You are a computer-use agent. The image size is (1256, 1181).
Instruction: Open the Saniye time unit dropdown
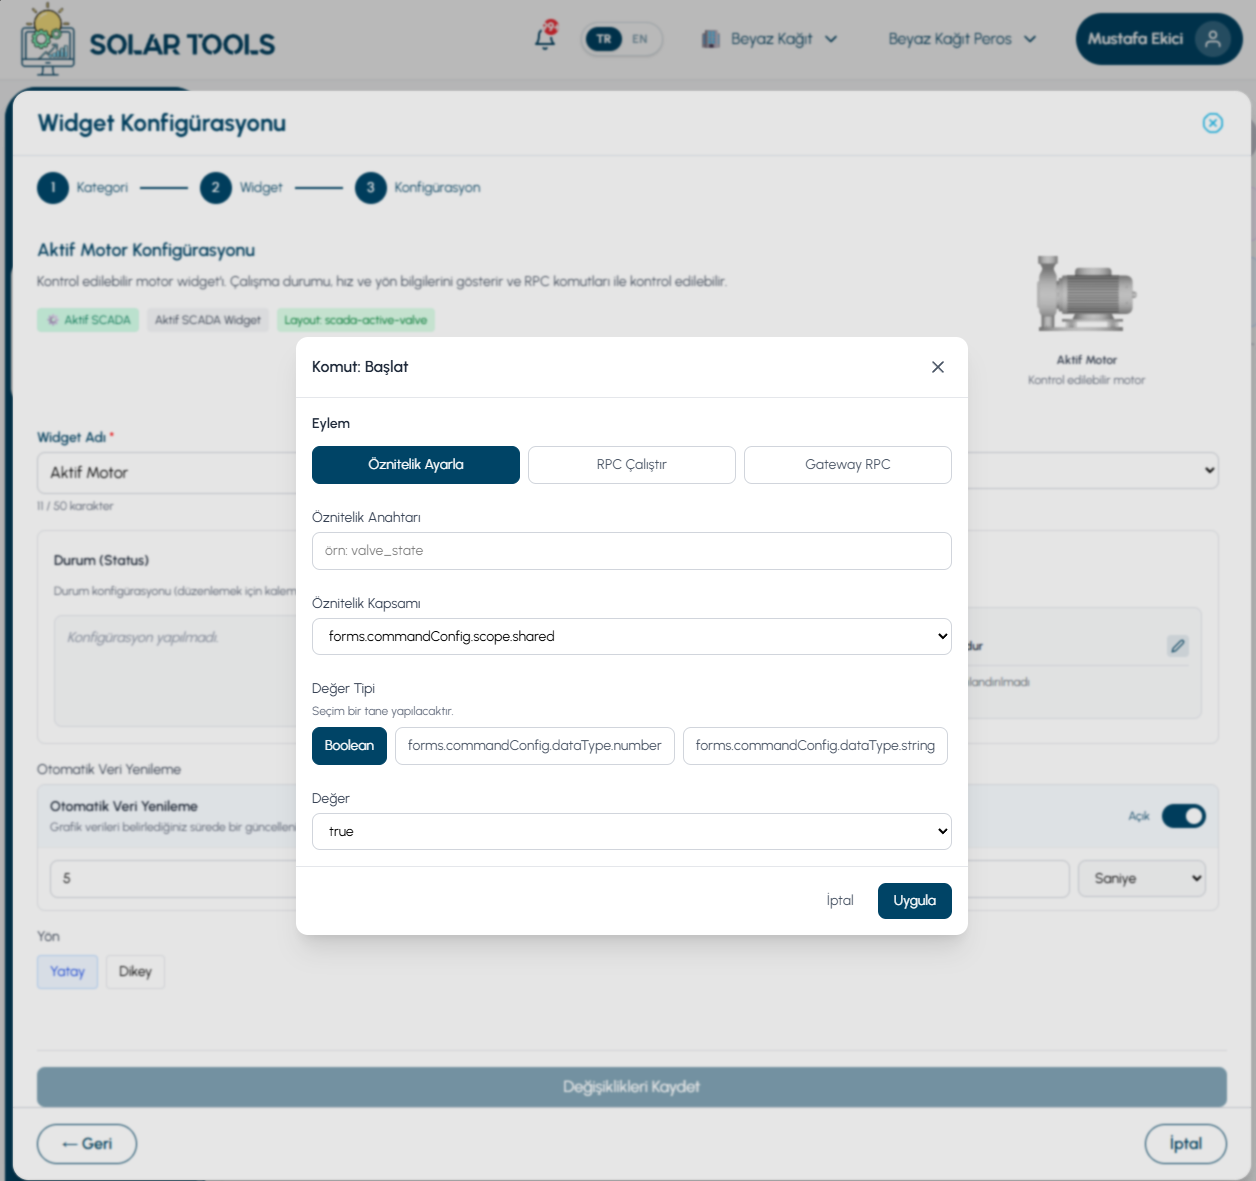point(1142,879)
